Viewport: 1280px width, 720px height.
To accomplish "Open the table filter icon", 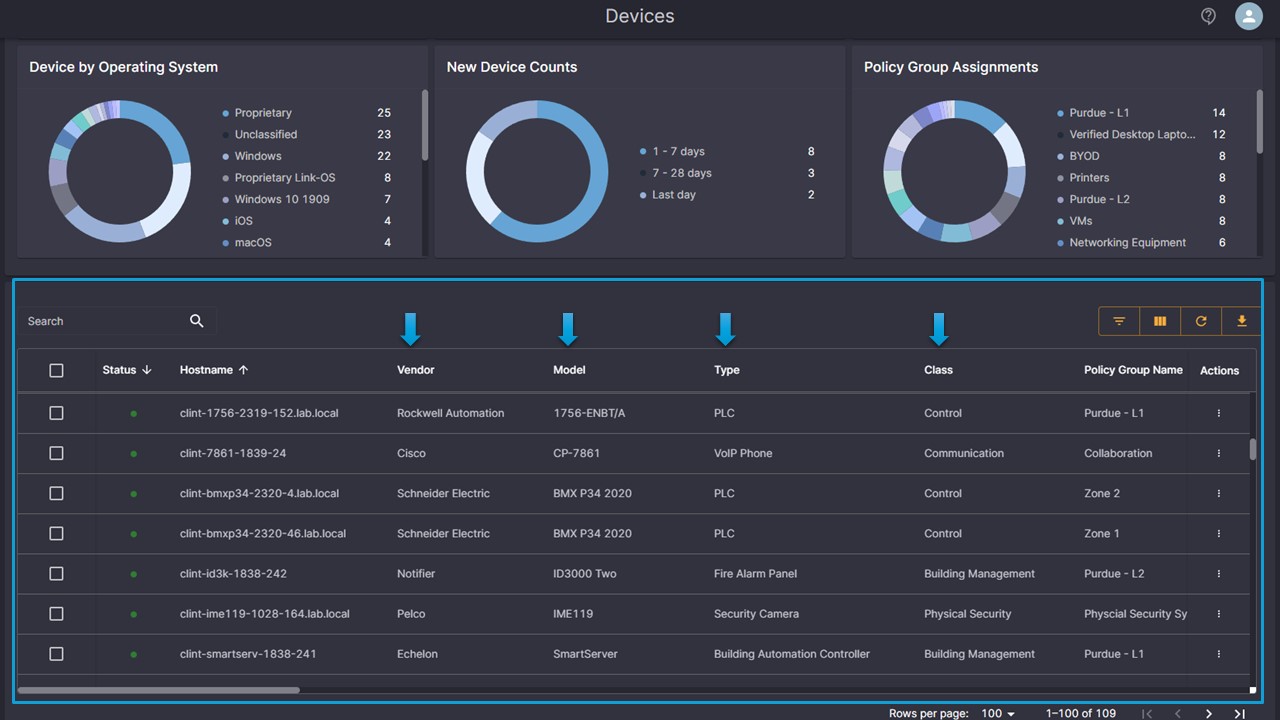I will click(x=1119, y=321).
